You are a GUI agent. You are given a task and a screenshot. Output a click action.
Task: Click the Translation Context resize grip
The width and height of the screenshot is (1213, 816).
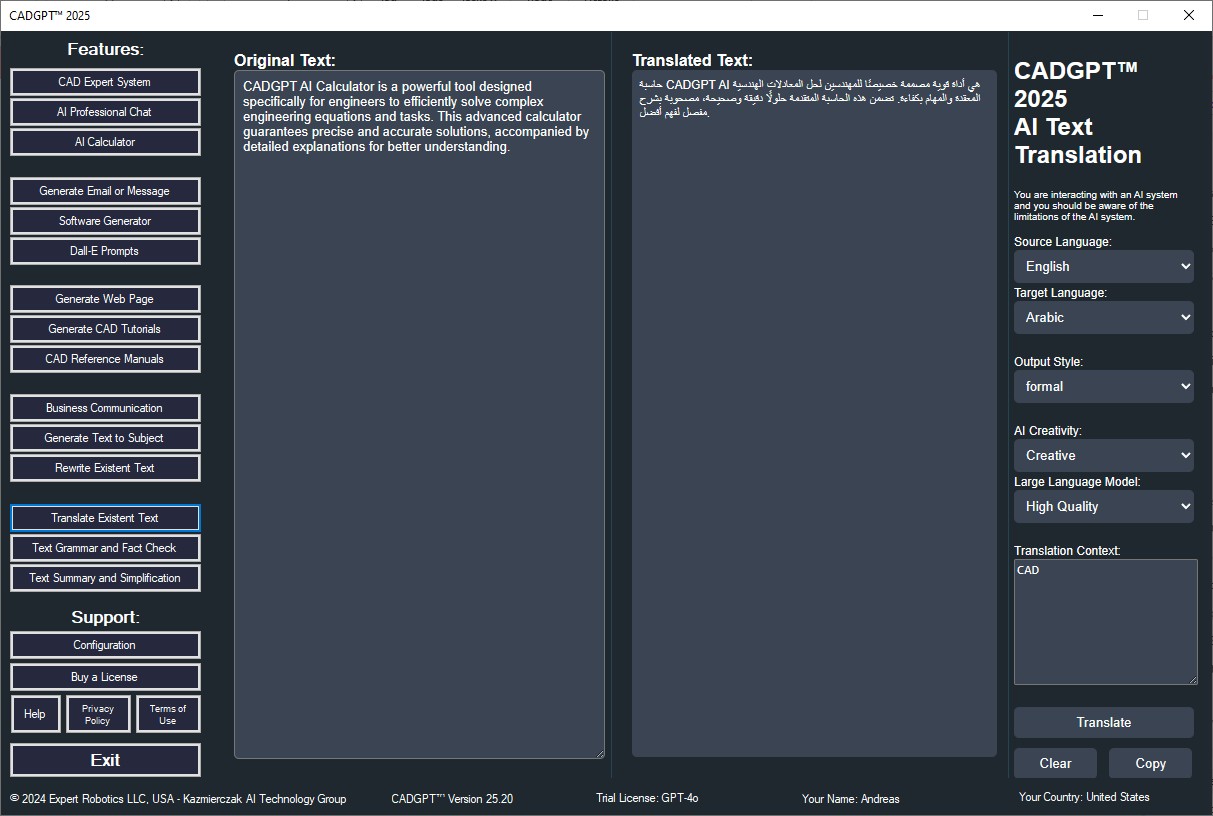pyautogui.click(x=1192, y=679)
